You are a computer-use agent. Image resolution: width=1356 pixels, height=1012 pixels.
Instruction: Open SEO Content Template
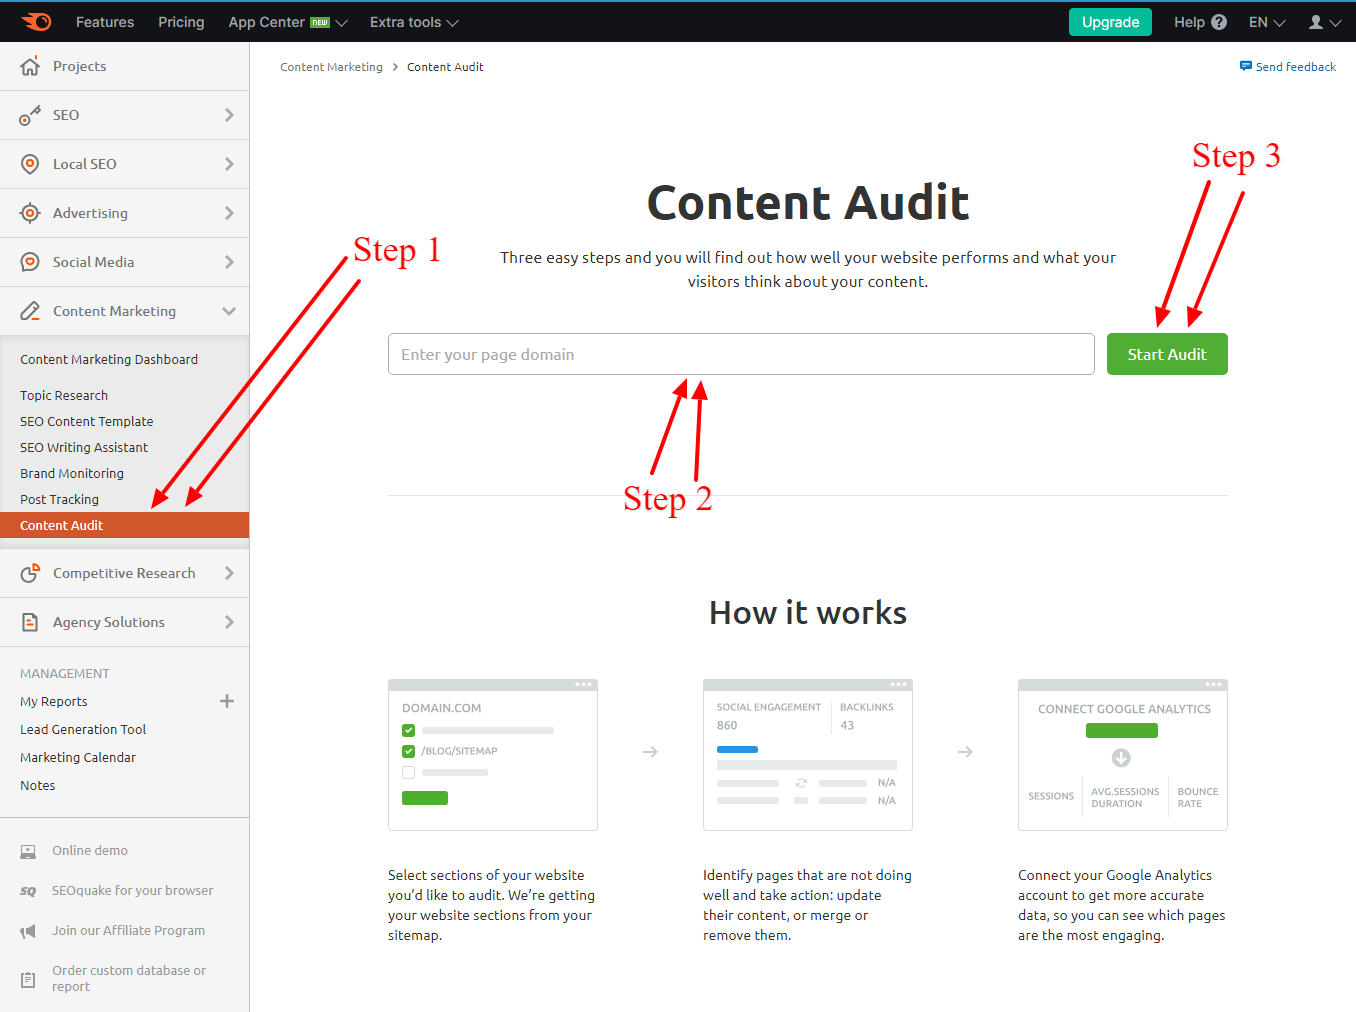click(87, 421)
